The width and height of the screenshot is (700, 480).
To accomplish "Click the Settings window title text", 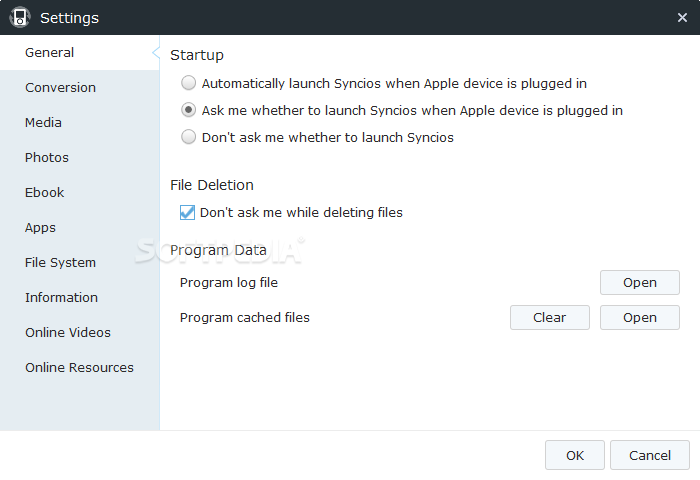I will click(x=70, y=18).
